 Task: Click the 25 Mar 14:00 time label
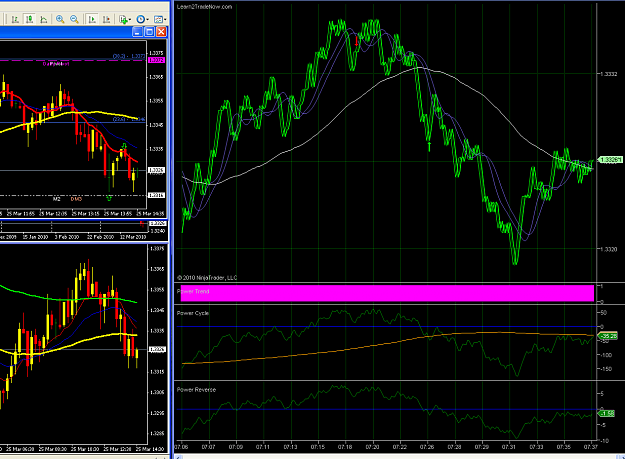(x=150, y=449)
